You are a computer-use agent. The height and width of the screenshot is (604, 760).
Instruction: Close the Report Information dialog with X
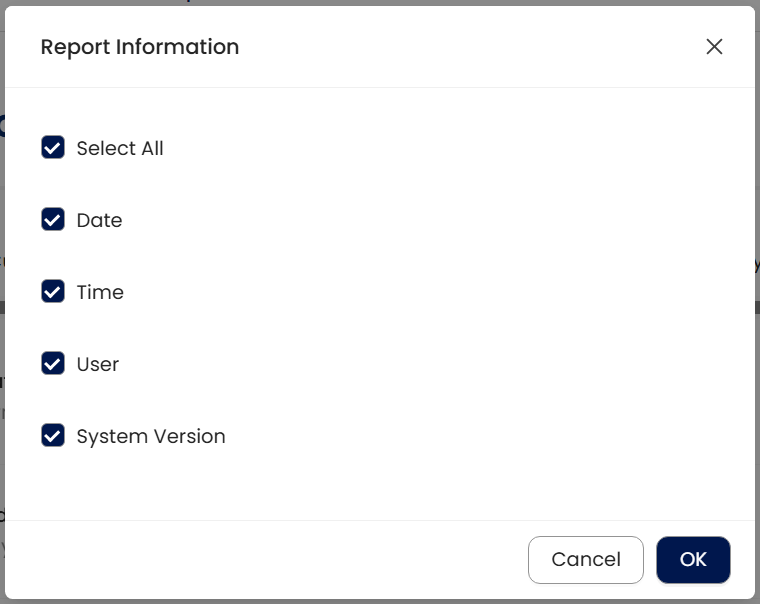click(x=714, y=47)
